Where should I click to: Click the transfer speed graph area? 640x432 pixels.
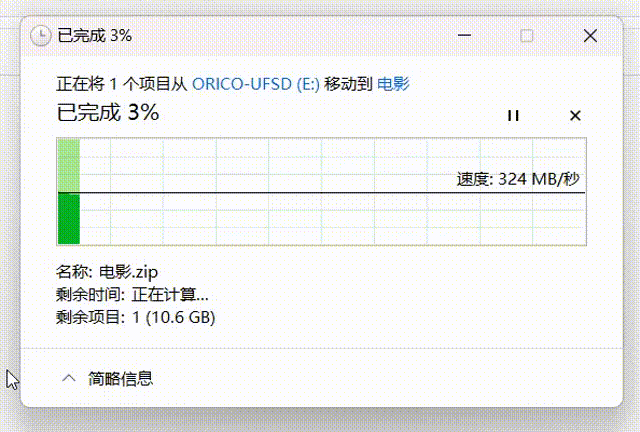(x=322, y=192)
